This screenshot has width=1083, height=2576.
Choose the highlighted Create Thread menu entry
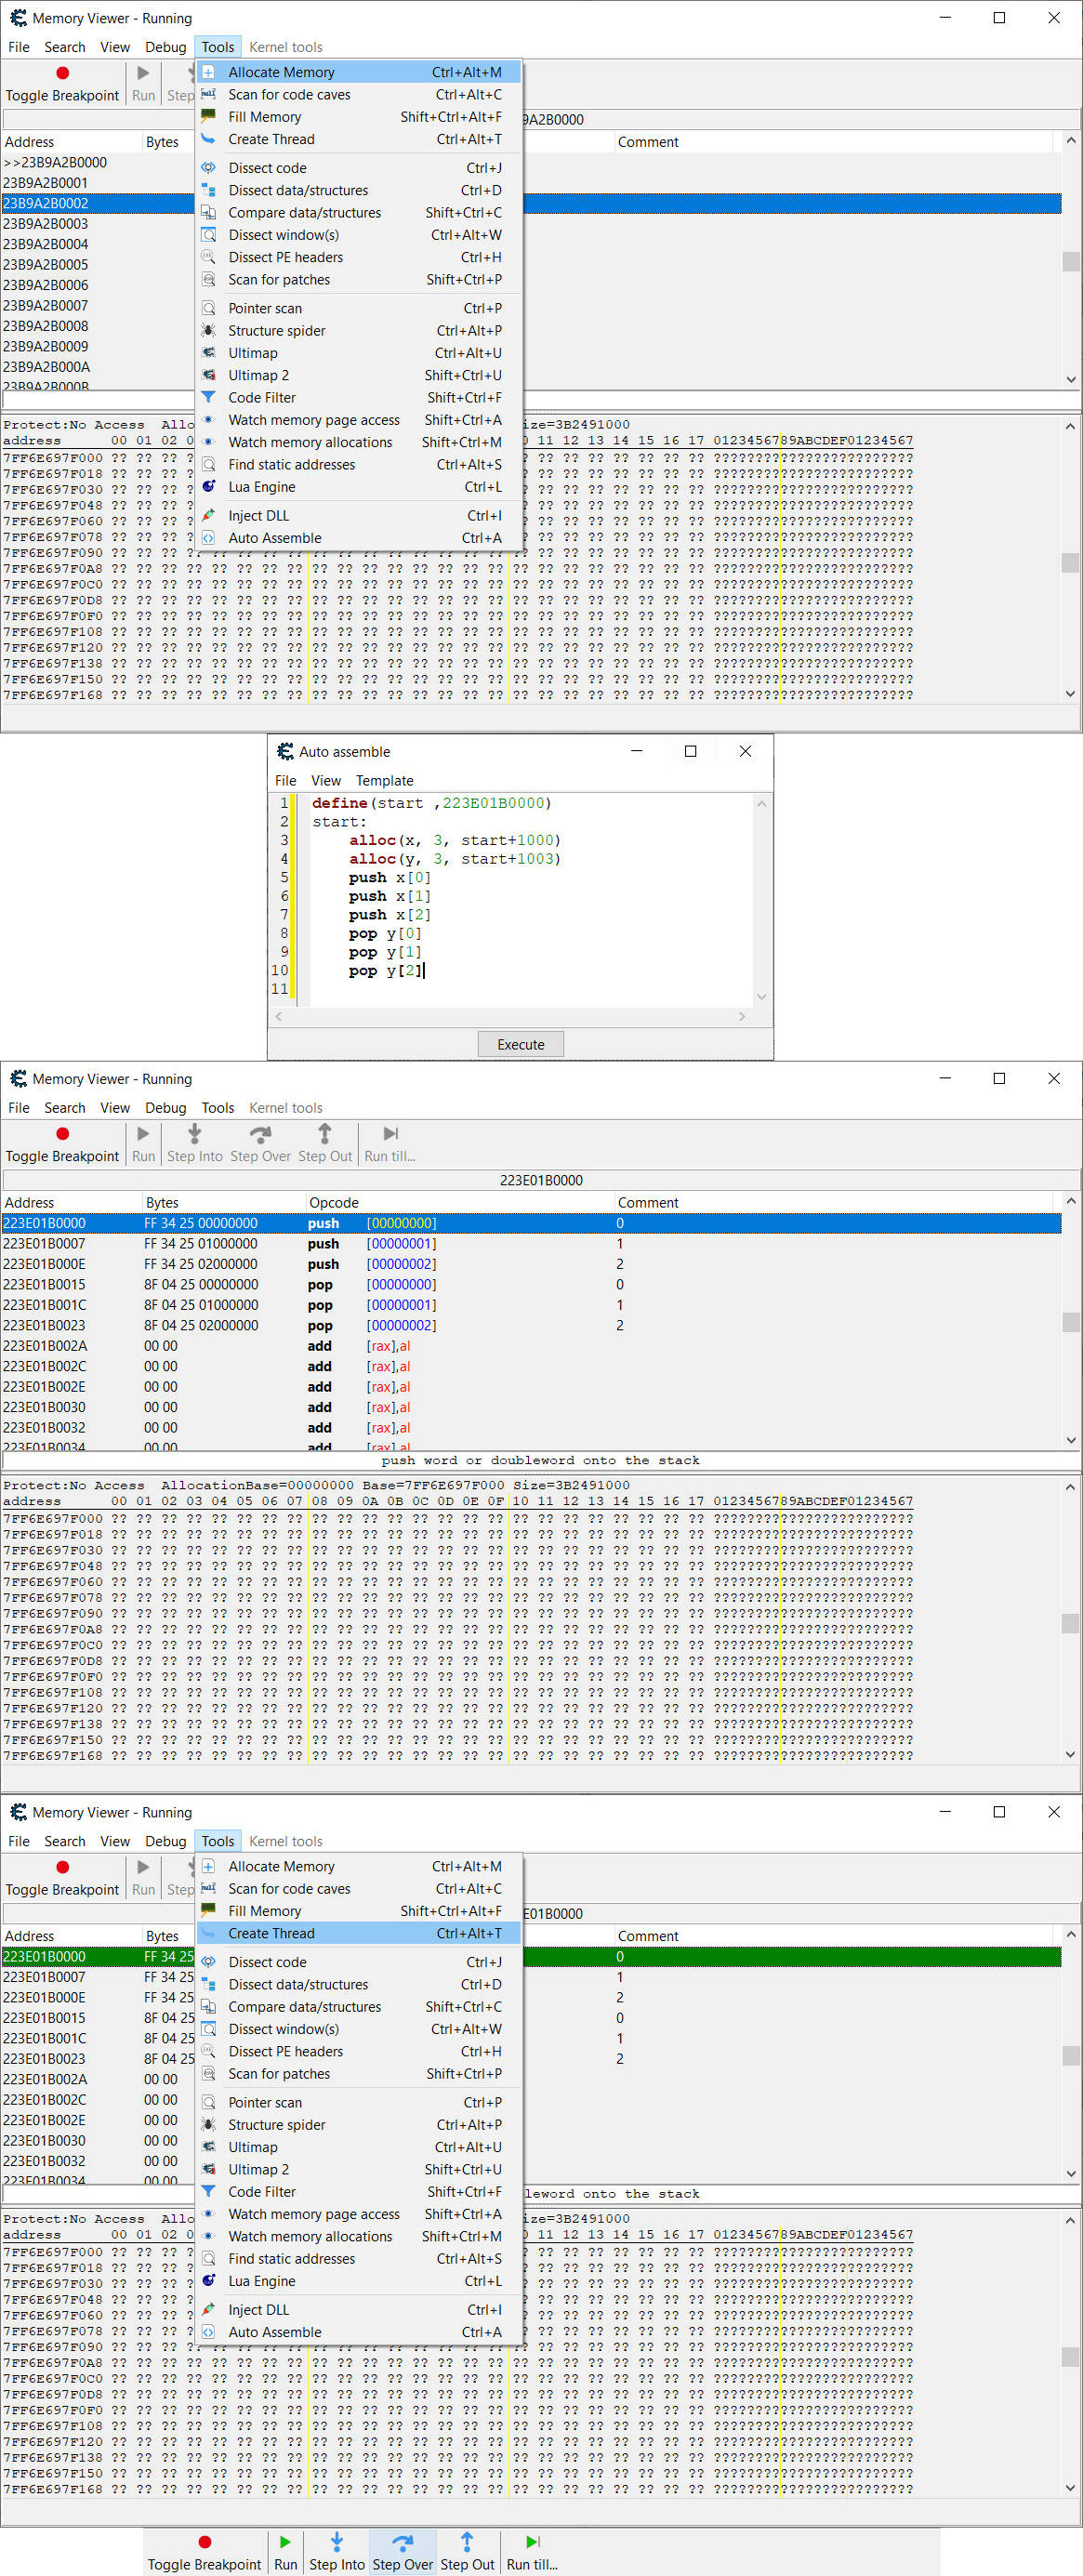click(x=271, y=1933)
